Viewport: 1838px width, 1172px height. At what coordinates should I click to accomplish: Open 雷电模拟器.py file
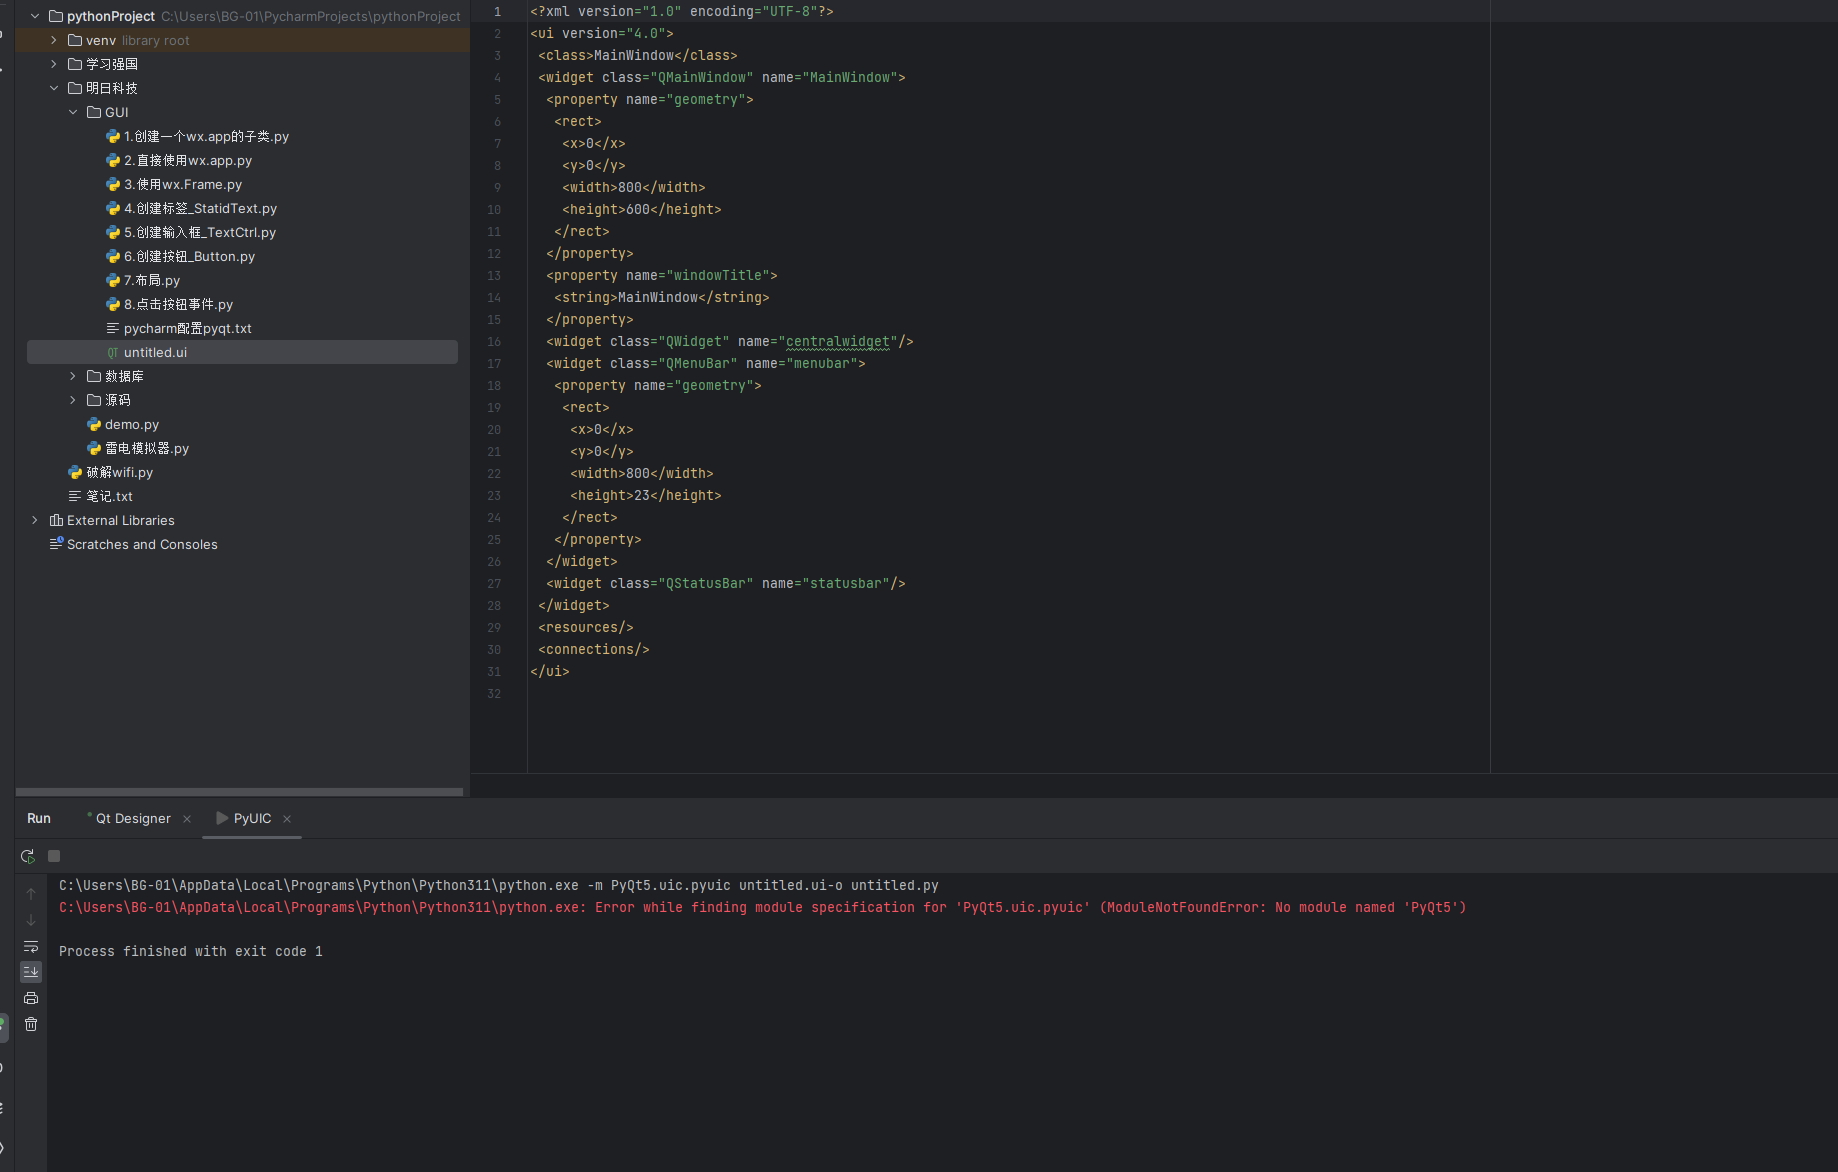(x=147, y=448)
